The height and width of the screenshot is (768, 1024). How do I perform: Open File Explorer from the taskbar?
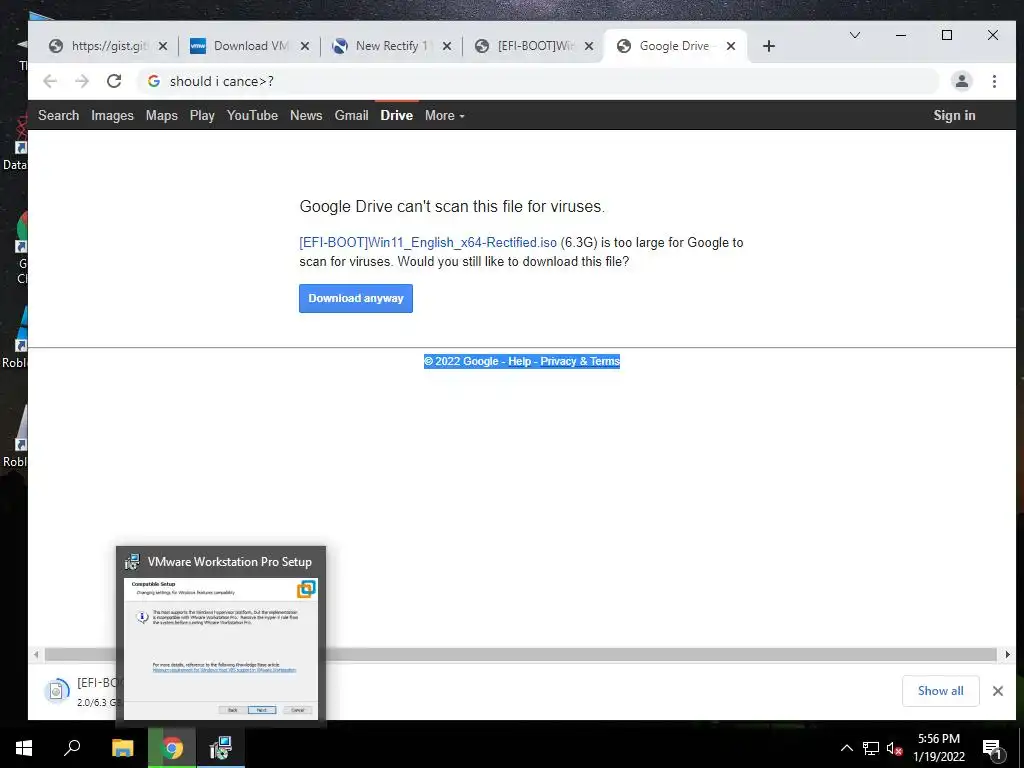click(x=122, y=748)
